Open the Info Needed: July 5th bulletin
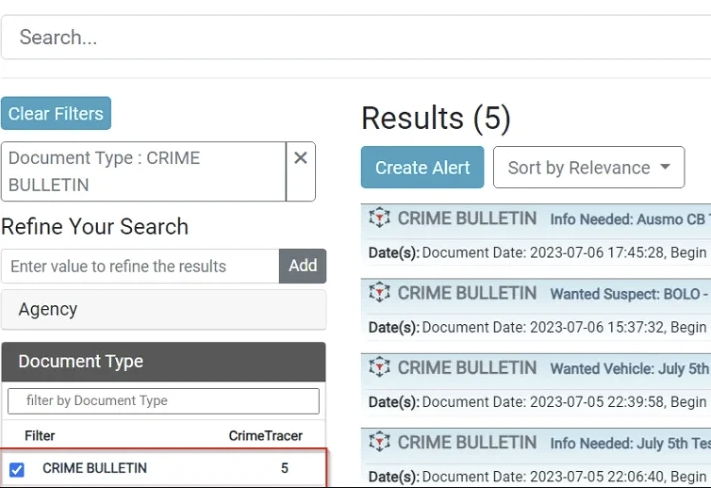 [630, 444]
